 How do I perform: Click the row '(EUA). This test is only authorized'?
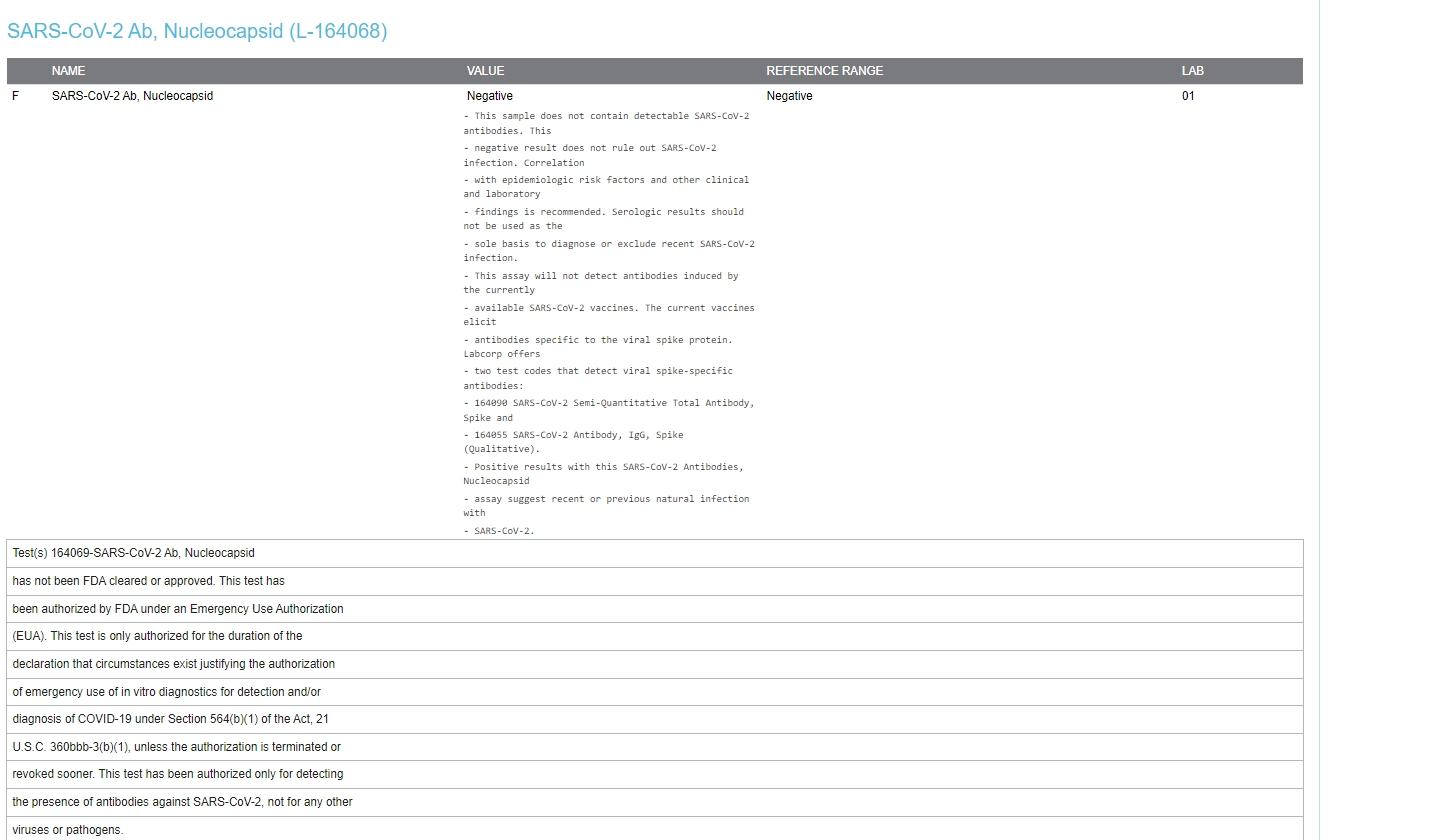coord(655,636)
